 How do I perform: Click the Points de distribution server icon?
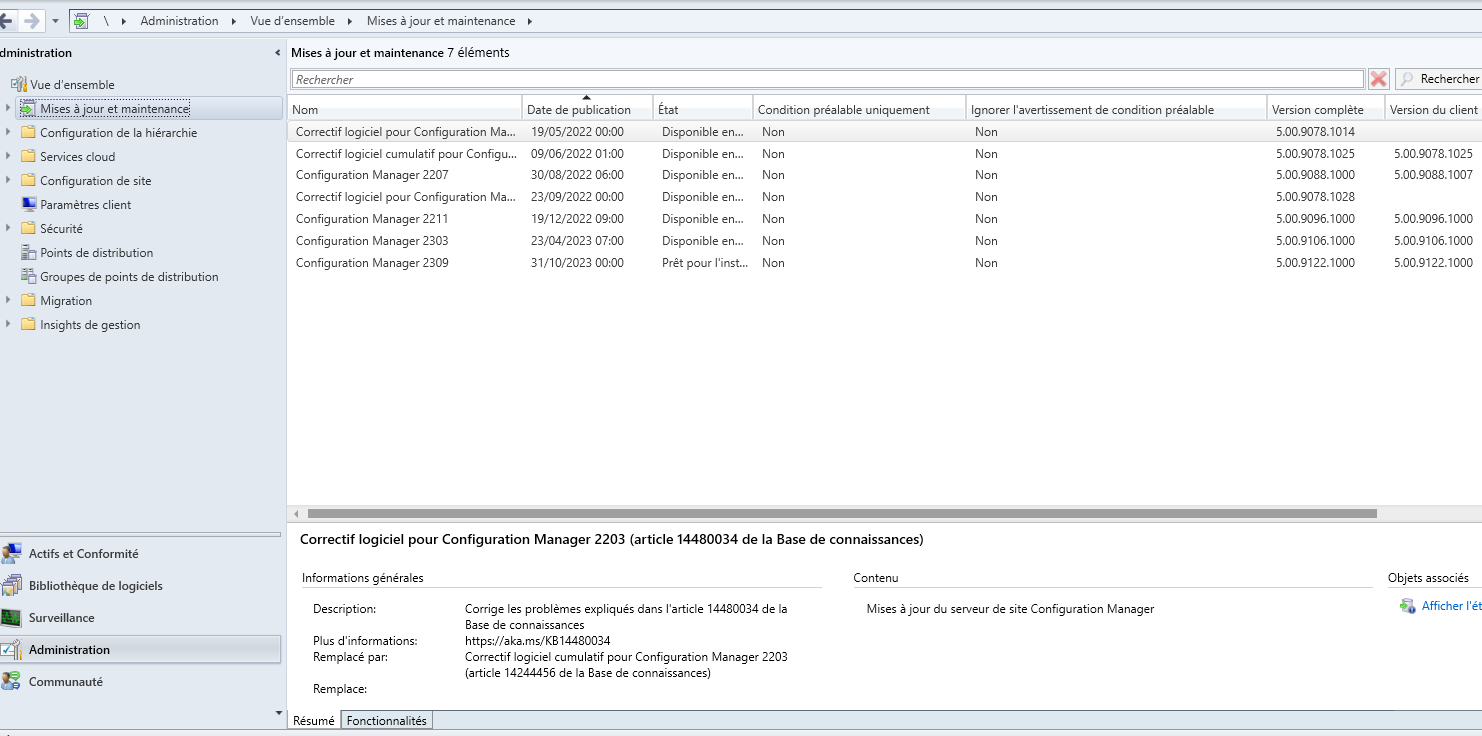click(28, 253)
